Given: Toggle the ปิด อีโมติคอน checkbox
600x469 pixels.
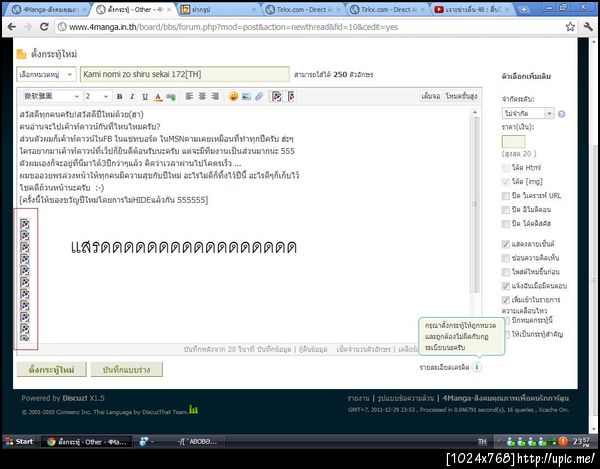Looking at the screenshot, I should [x=506, y=210].
